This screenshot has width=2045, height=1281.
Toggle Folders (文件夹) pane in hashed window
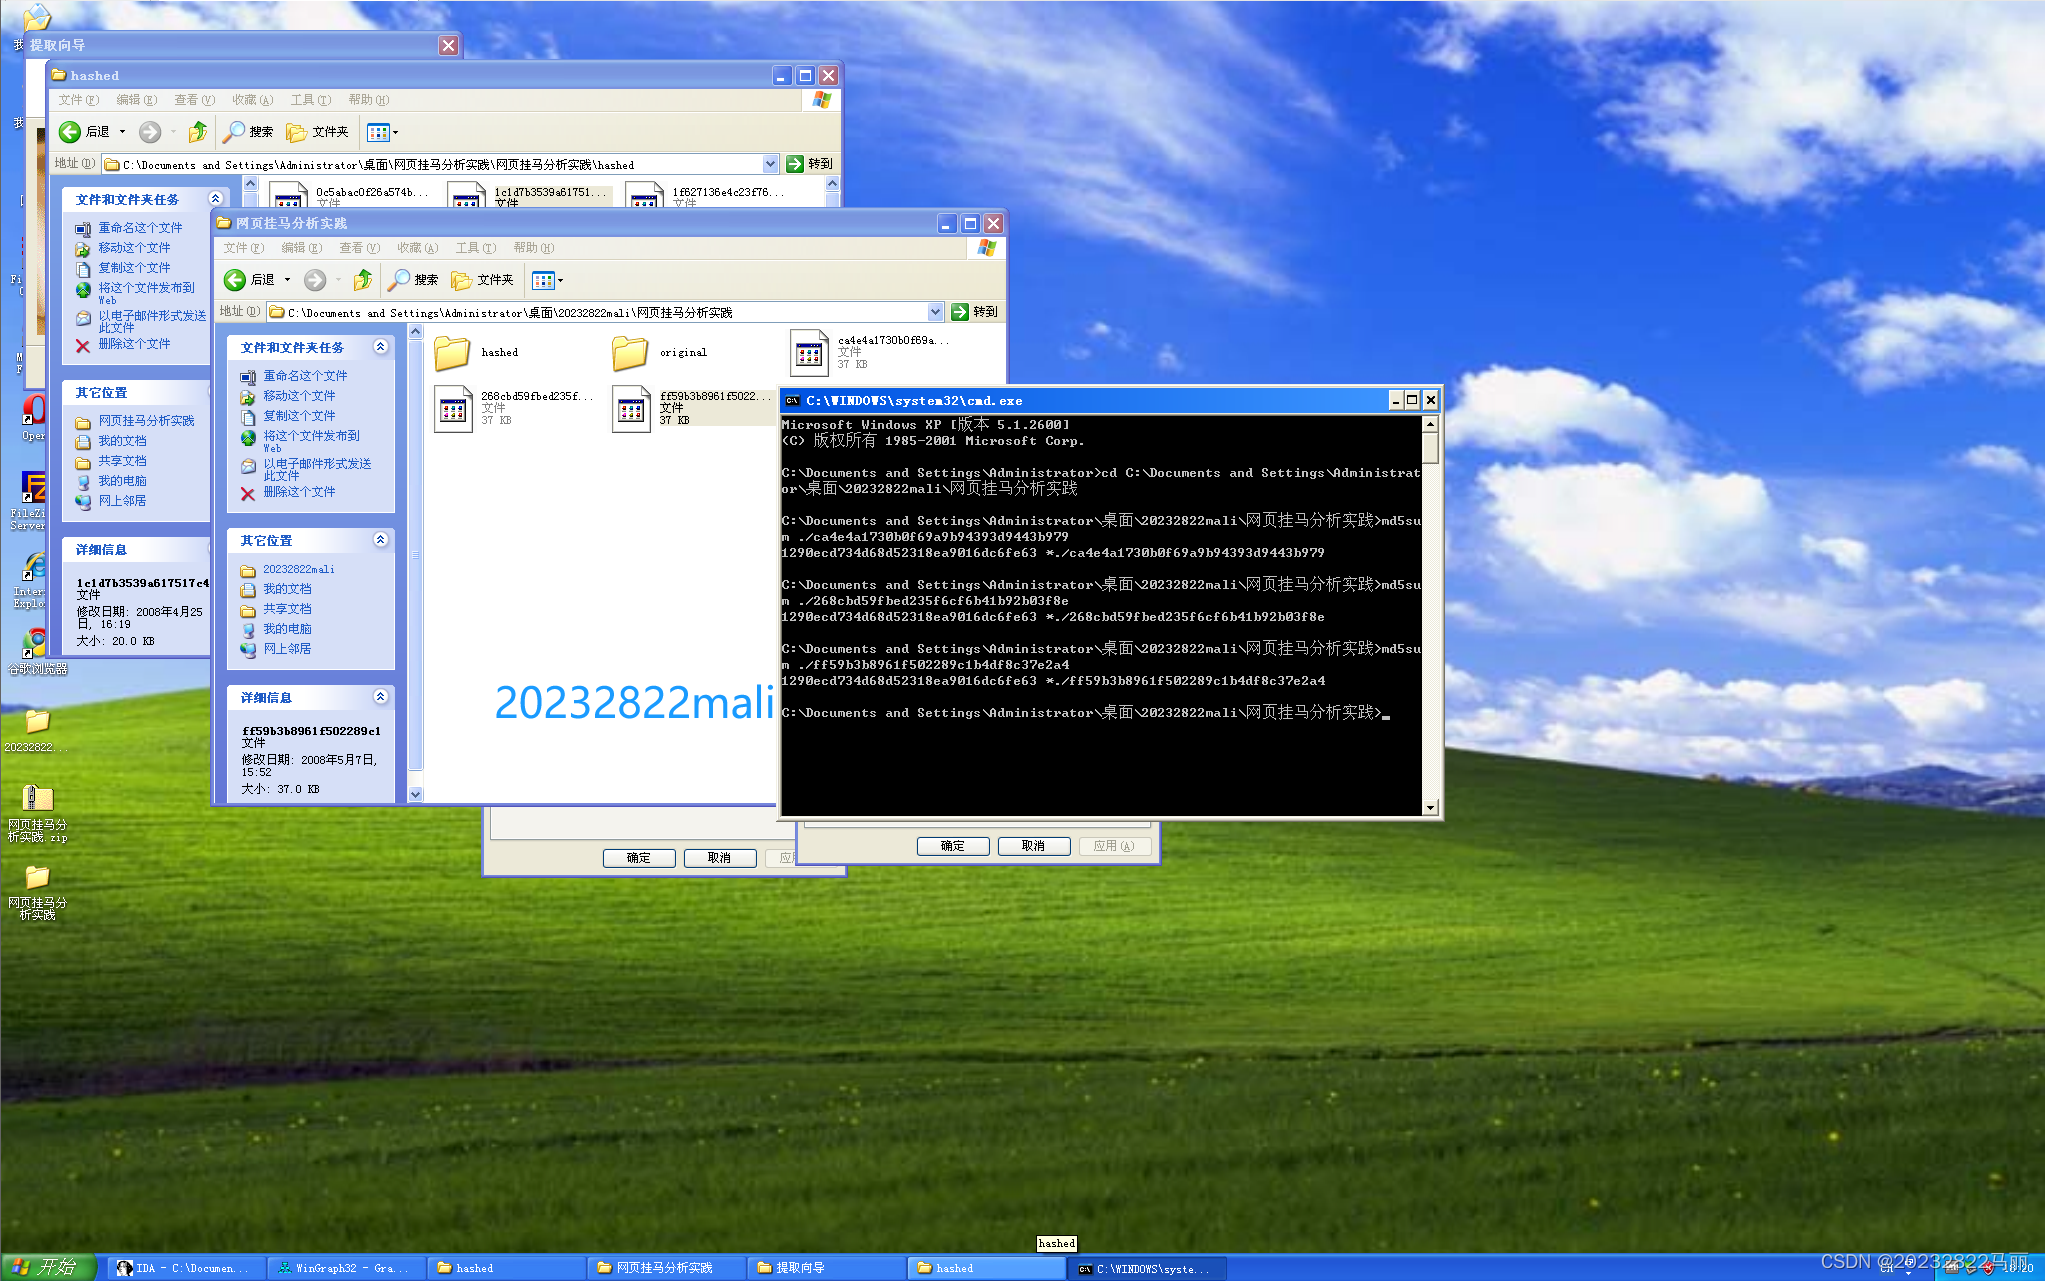tap(317, 132)
